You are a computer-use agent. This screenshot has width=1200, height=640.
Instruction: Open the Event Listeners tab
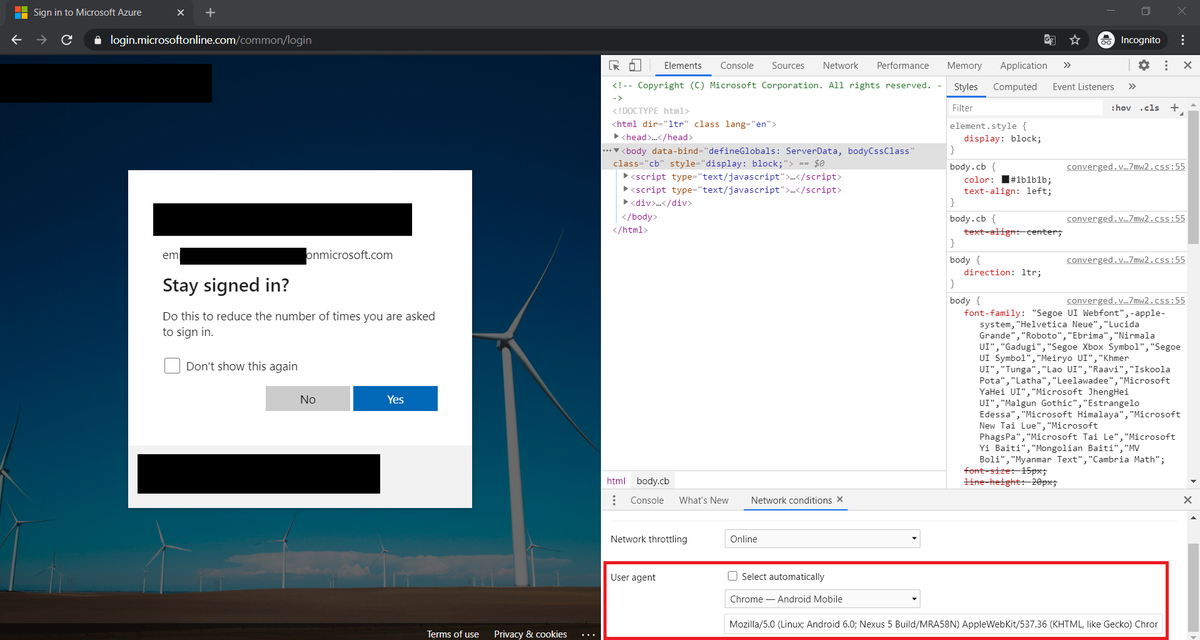pos(1083,87)
